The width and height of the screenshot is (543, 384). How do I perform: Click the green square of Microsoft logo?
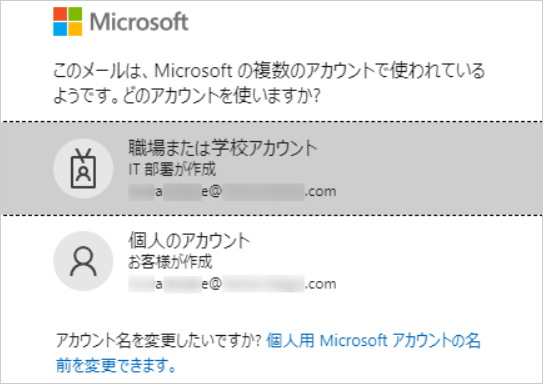75,14
